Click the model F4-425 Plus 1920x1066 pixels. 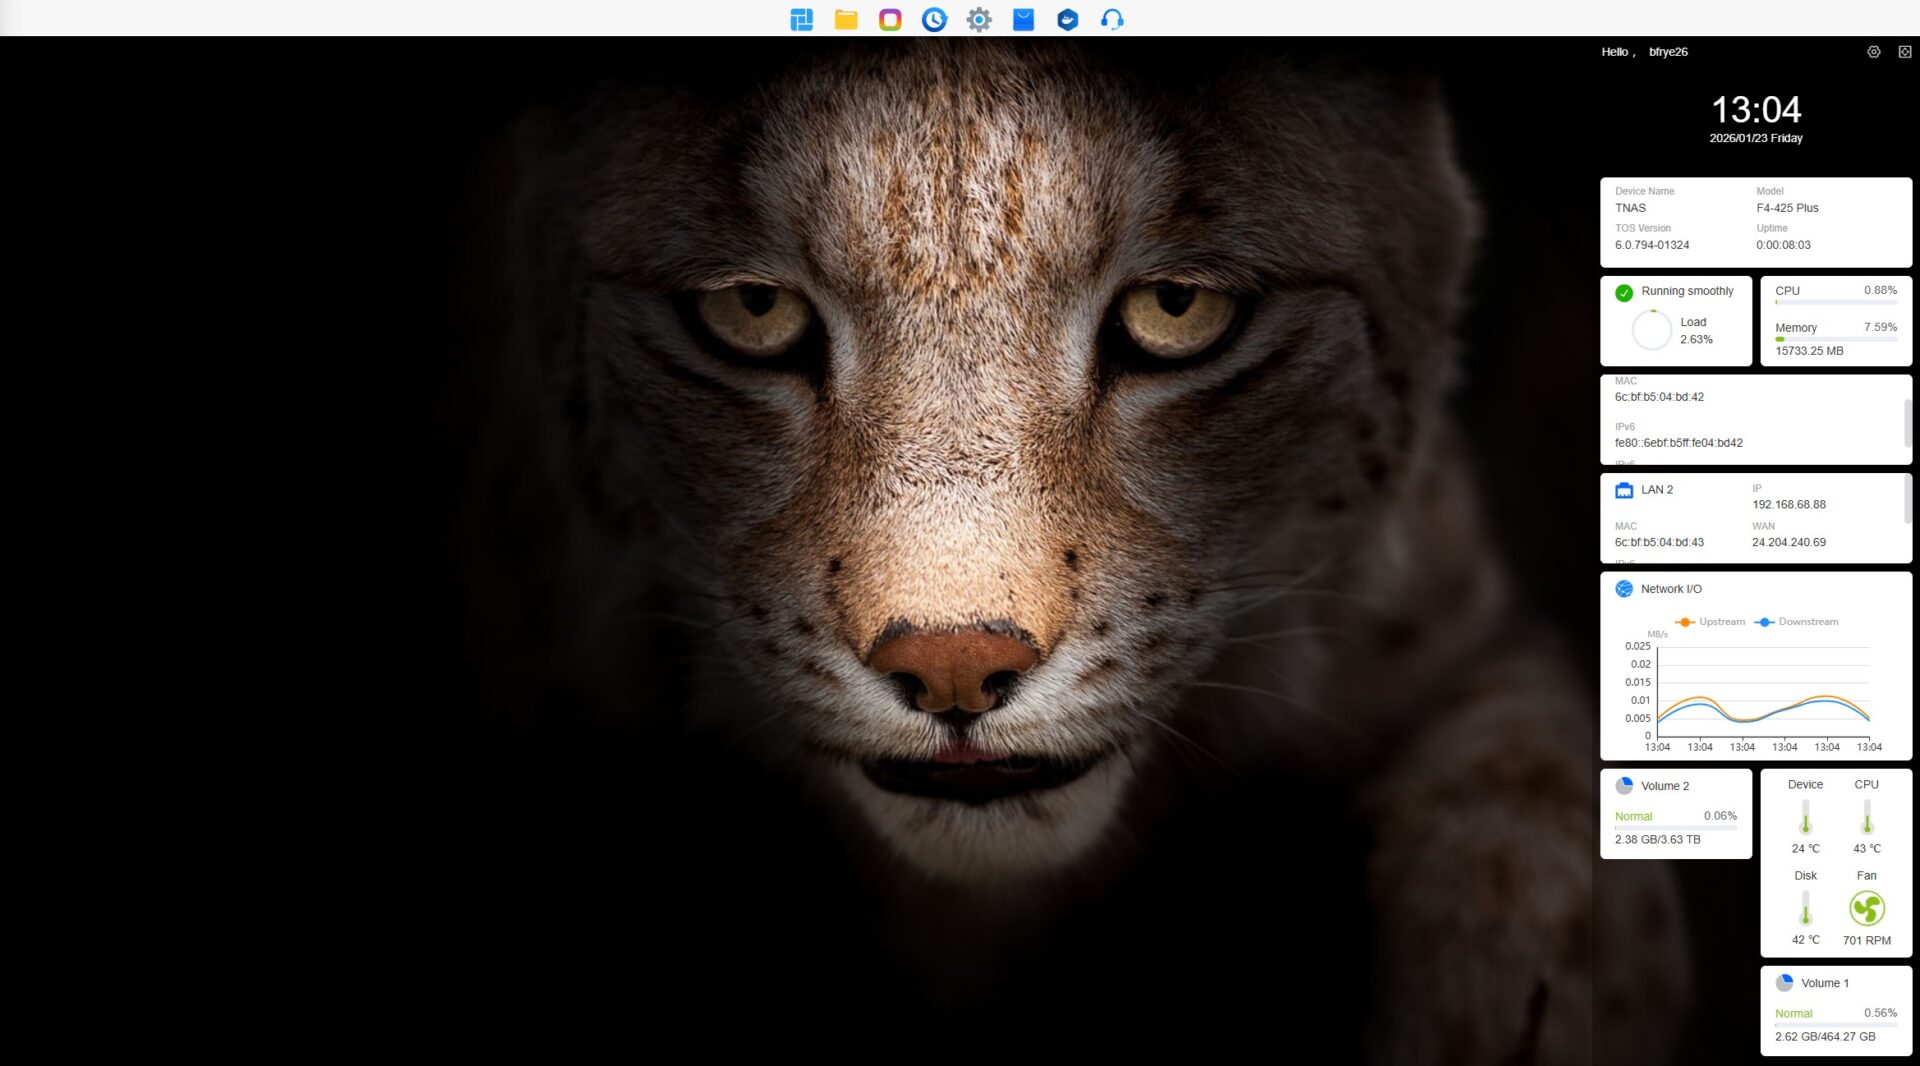(x=1787, y=208)
